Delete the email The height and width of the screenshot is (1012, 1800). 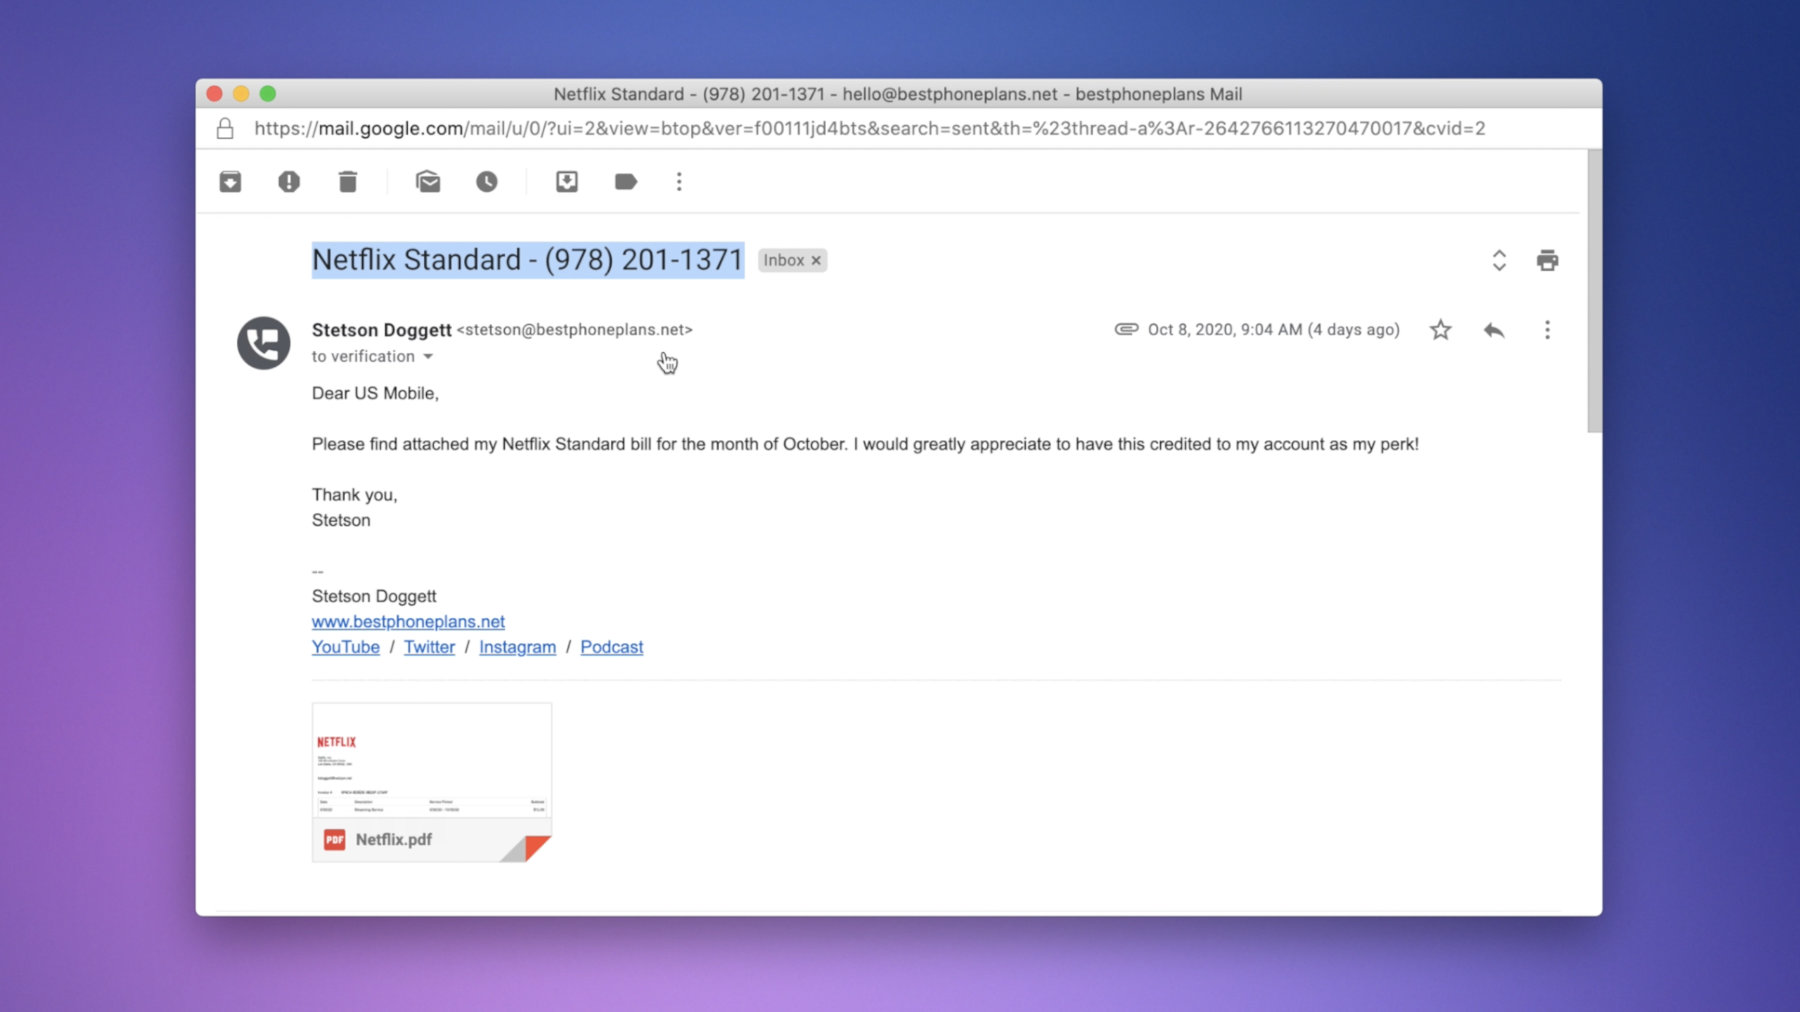(x=348, y=181)
